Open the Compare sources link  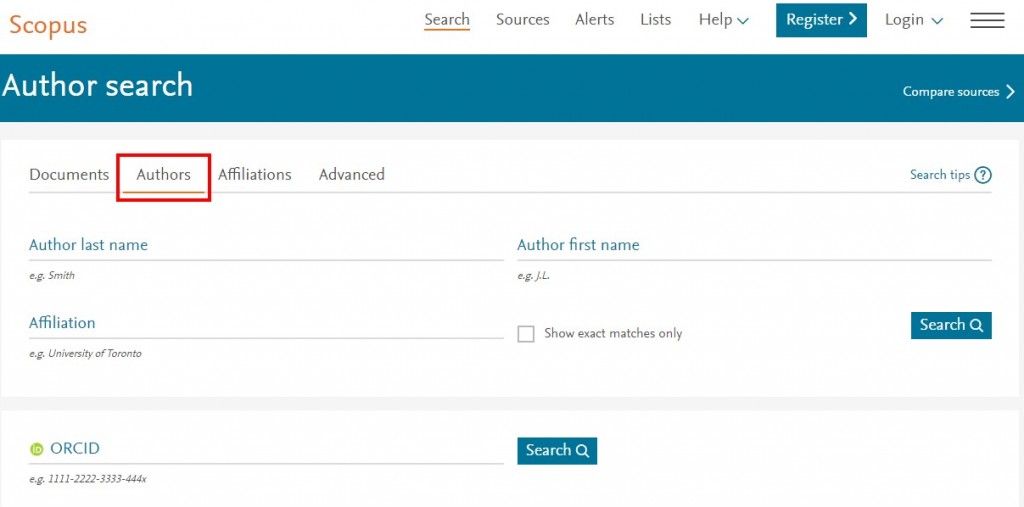coord(959,92)
